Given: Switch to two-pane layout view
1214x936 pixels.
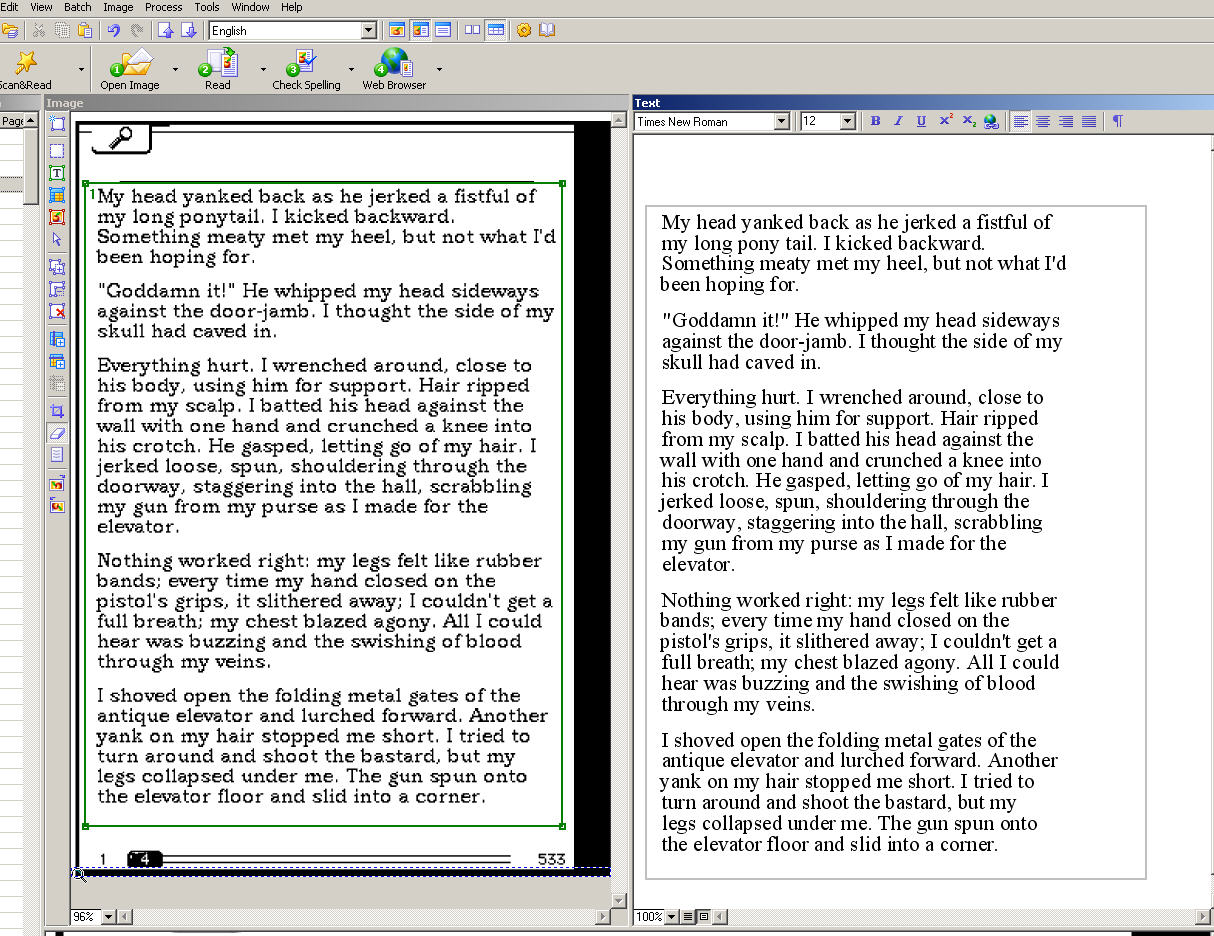Looking at the screenshot, I should (472, 30).
